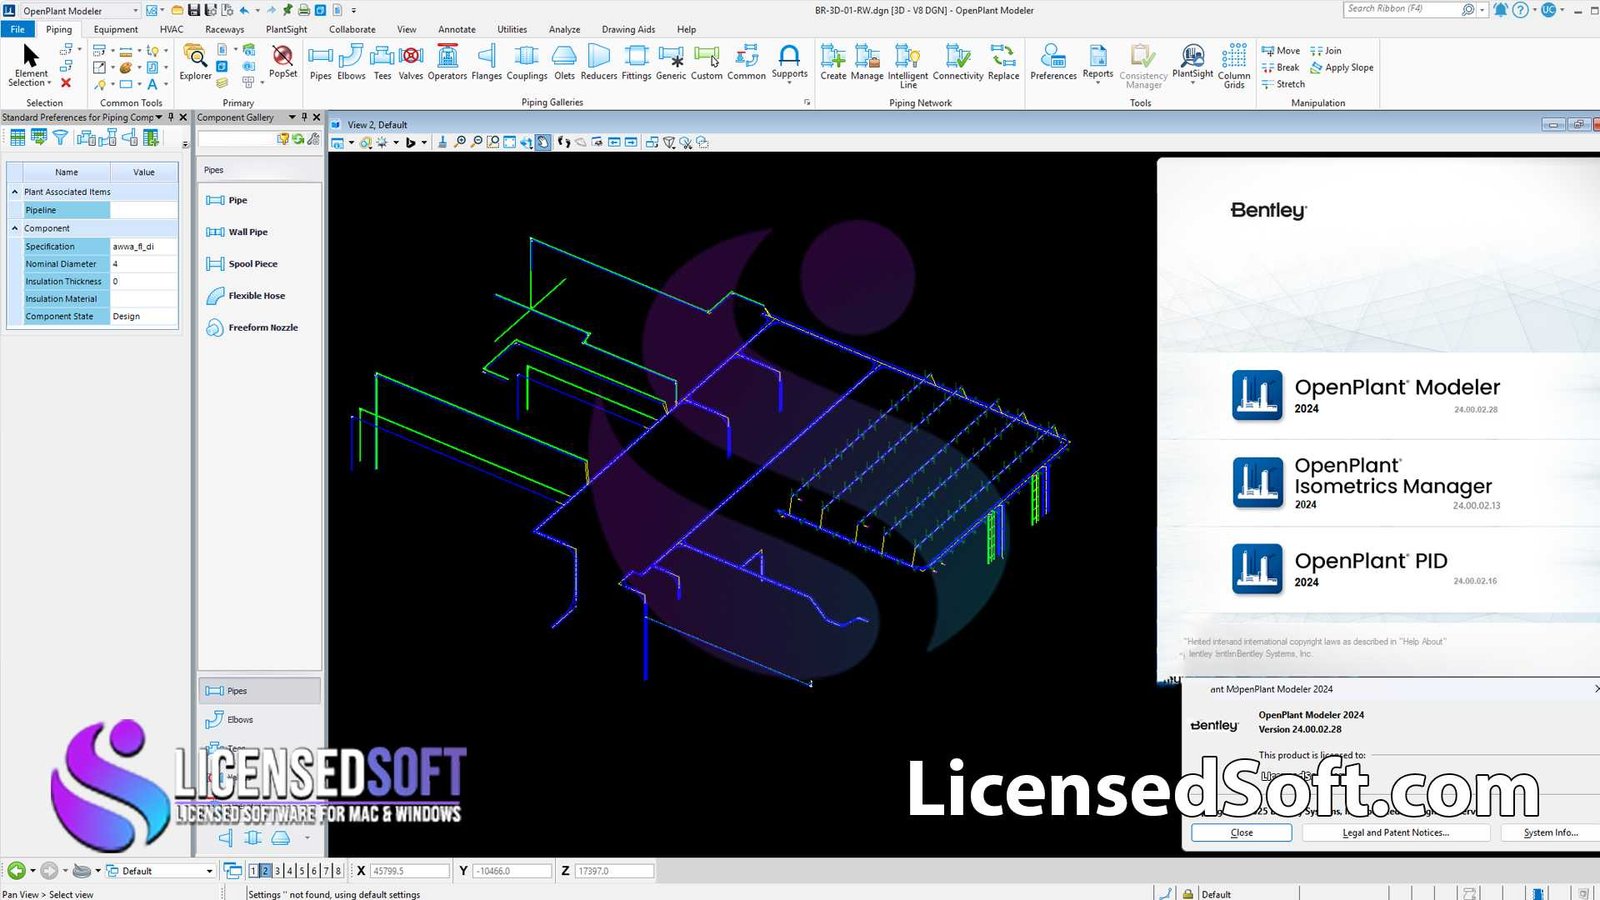Screen dimensions: 1600x900
Task: Switch to the Analyze ribbon tab
Action: pyautogui.click(x=564, y=29)
